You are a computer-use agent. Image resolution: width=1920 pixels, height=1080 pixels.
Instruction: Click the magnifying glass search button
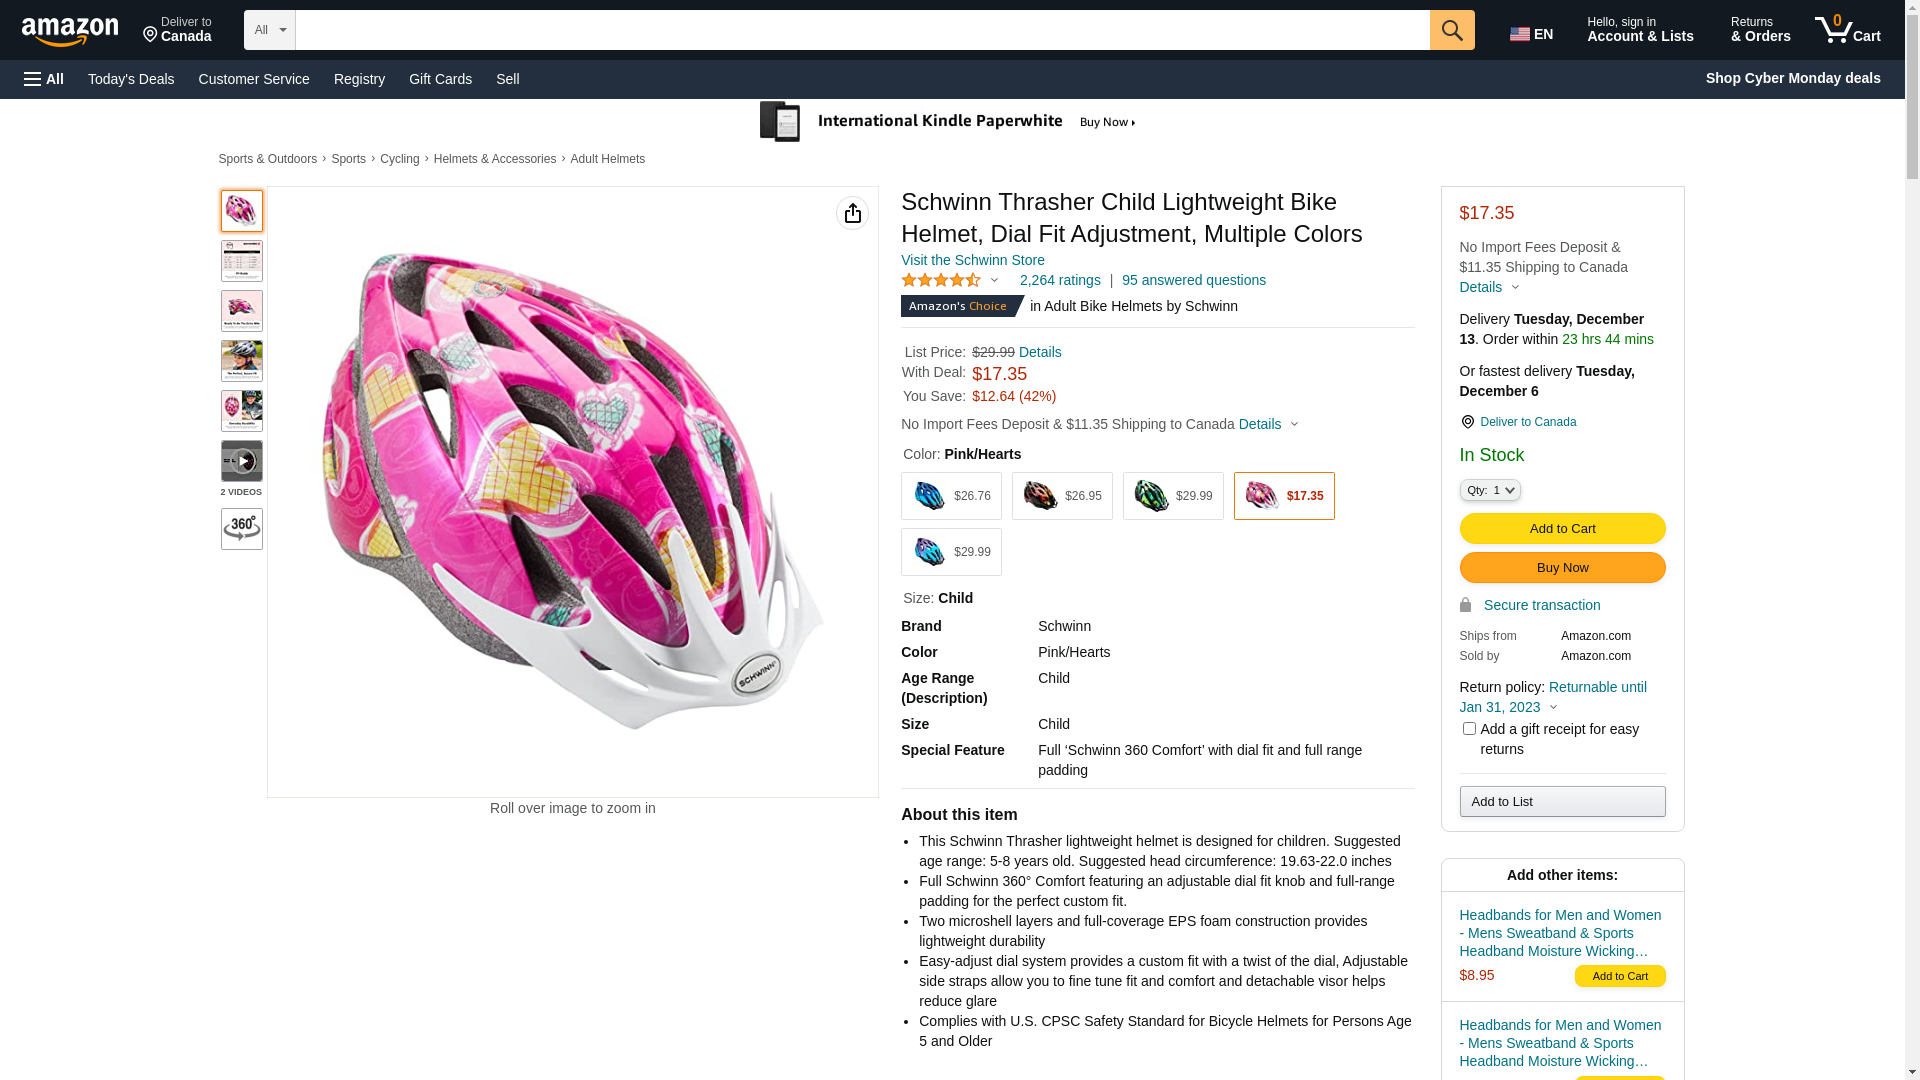1452,30
